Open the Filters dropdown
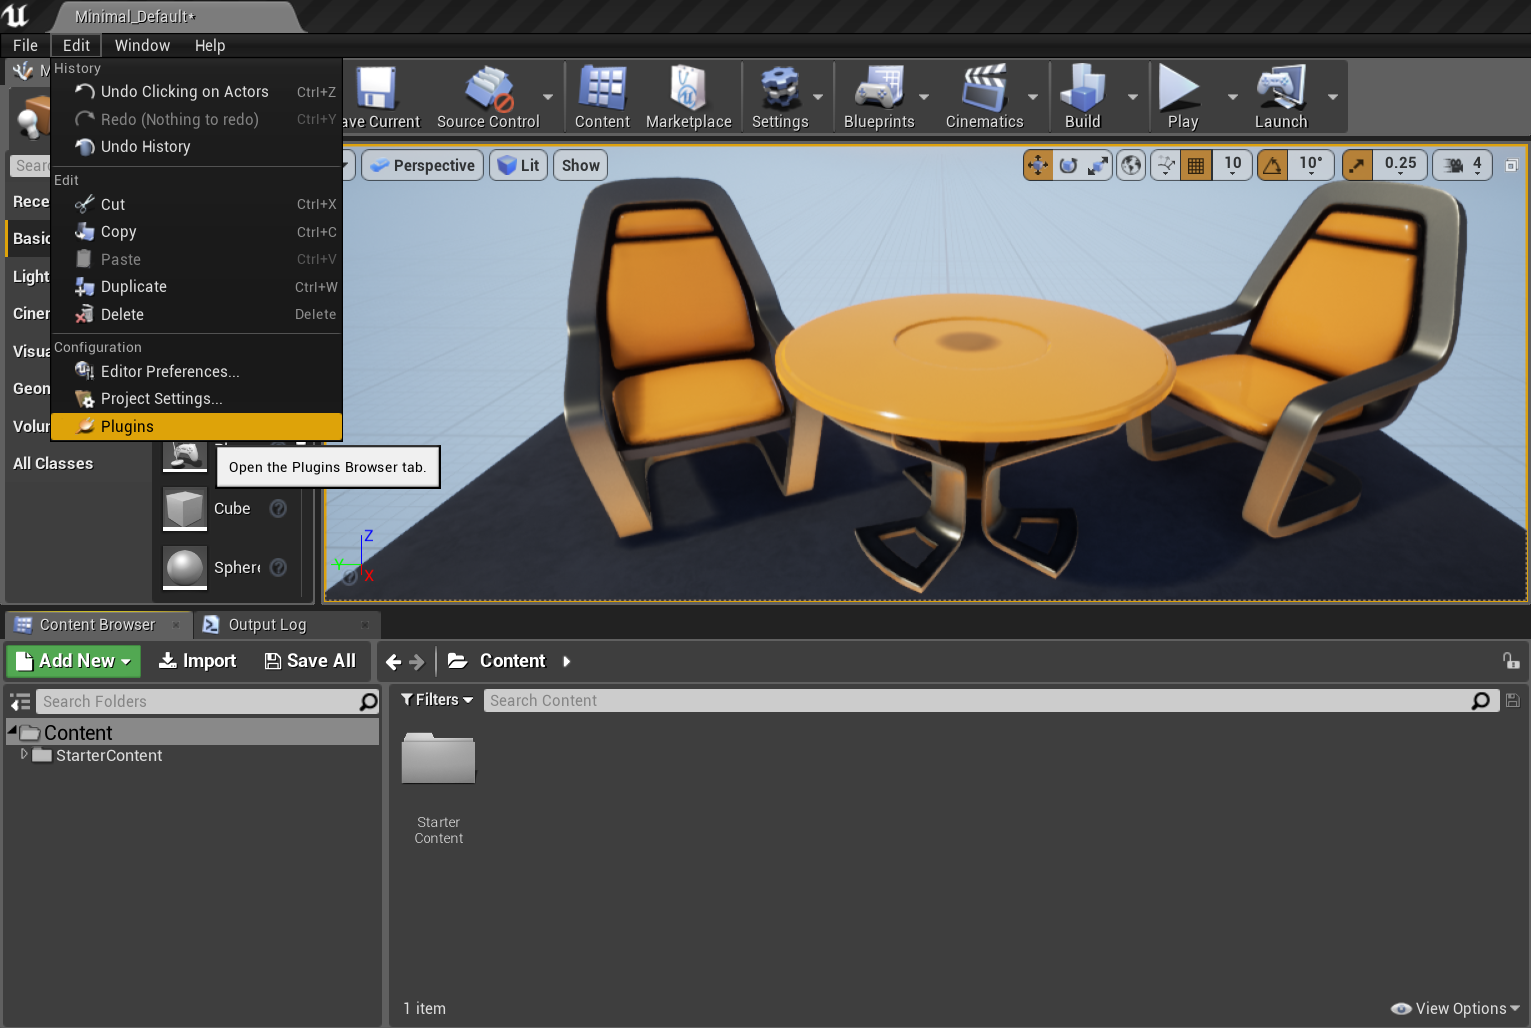The image size is (1531, 1028). point(437,700)
